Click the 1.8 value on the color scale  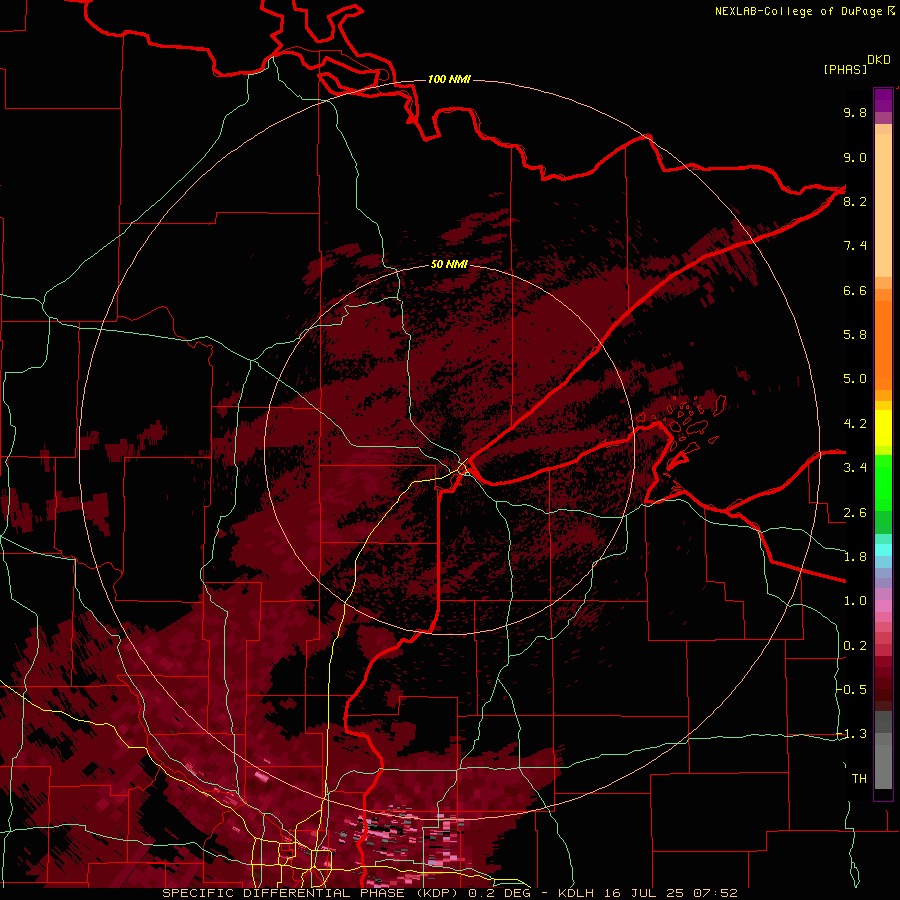(x=855, y=557)
